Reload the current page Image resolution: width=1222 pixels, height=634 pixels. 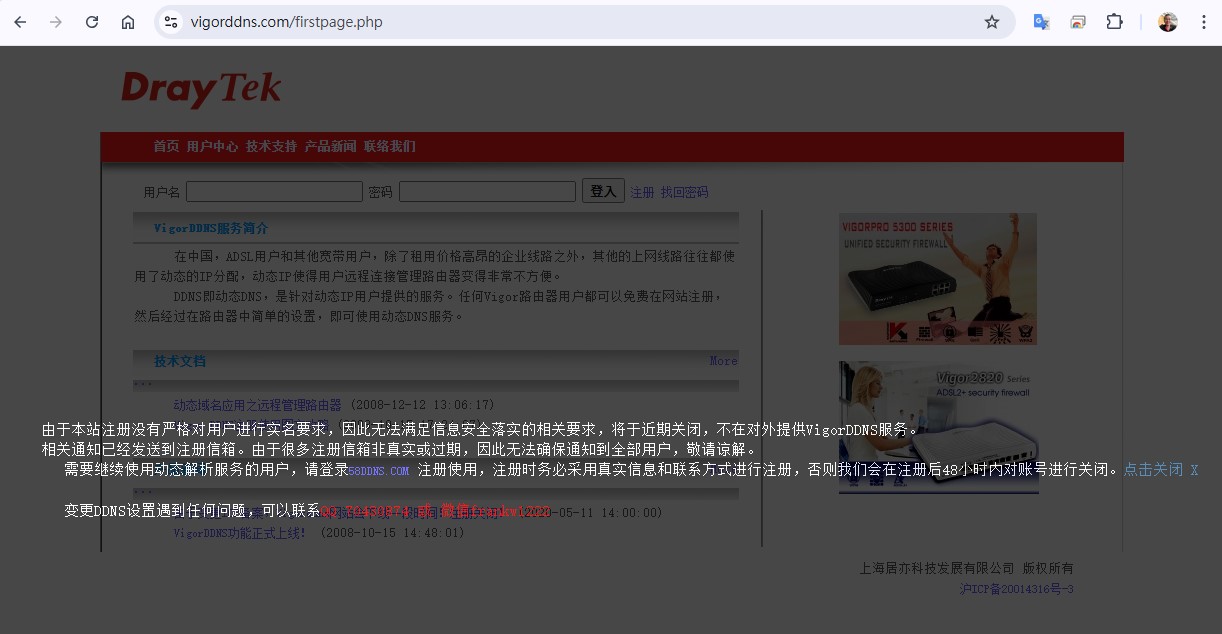pyautogui.click(x=92, y=22)
